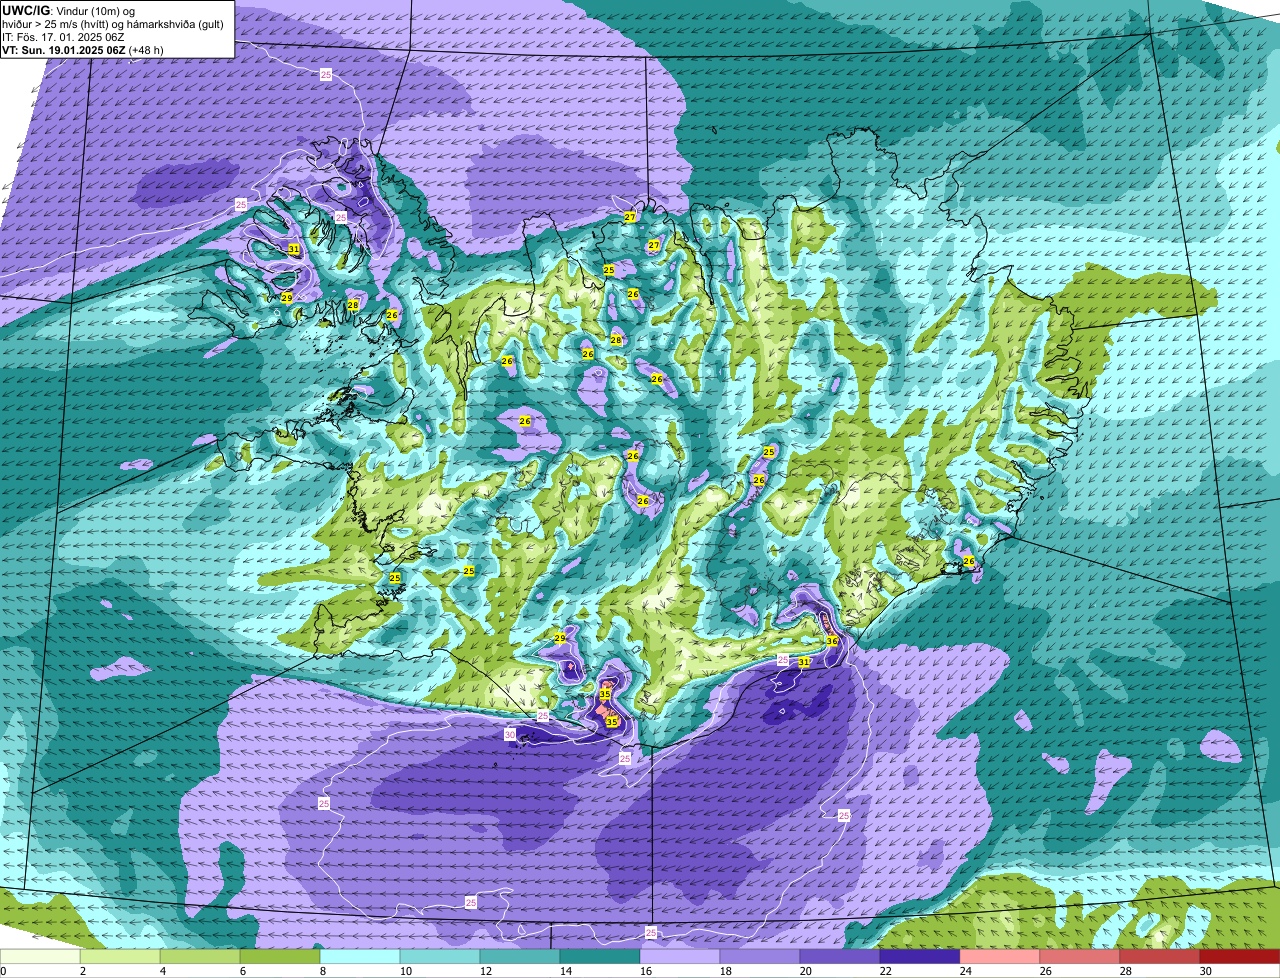Click the legend scale tick value 6
The image size is (1280, 978).
tap(243, 971)
